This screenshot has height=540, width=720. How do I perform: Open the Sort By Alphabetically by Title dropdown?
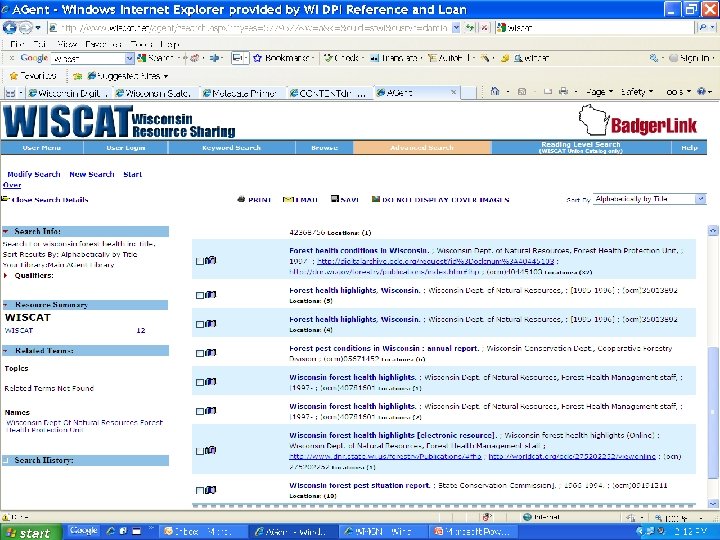[x=649, y=199]
